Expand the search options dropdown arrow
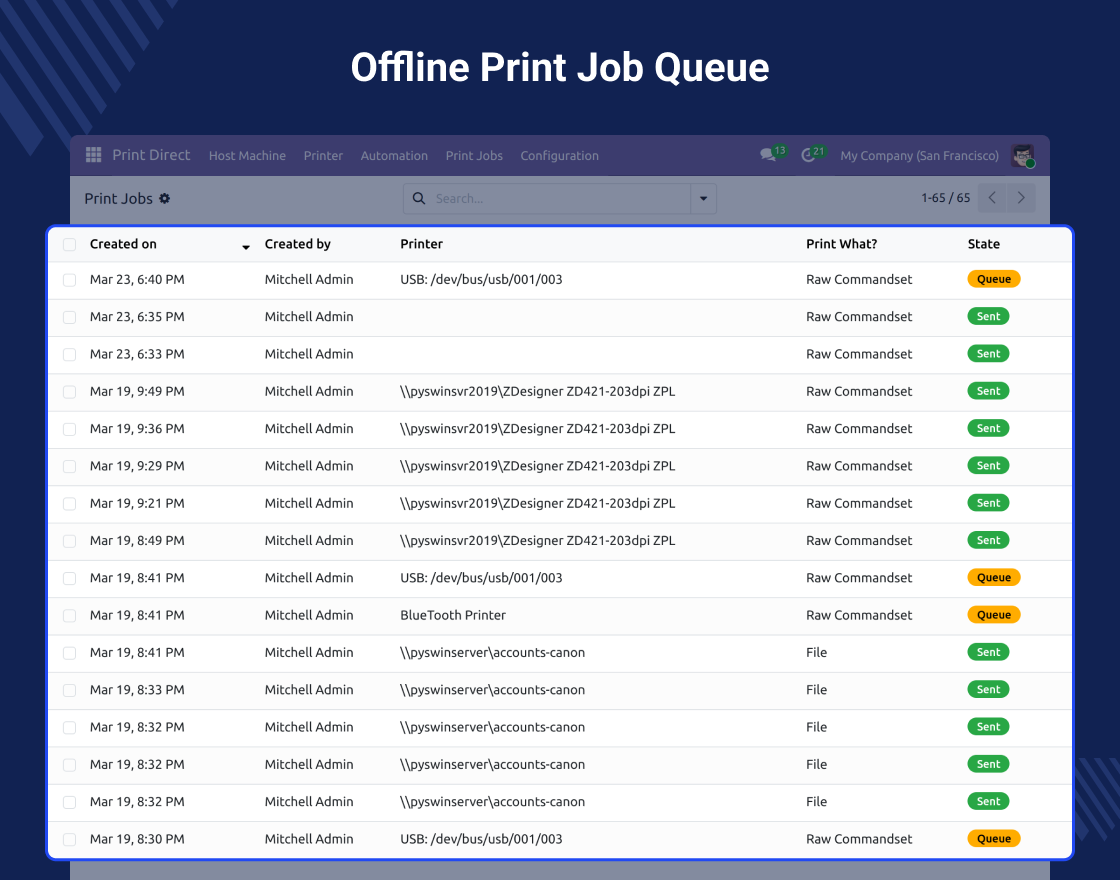 point(703,199)
